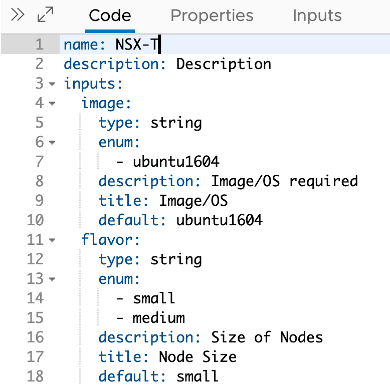The width and height of the screenshot is (390, 388).
Task: Collapse the code panel with double chevron icon
Action: point(17,15)
